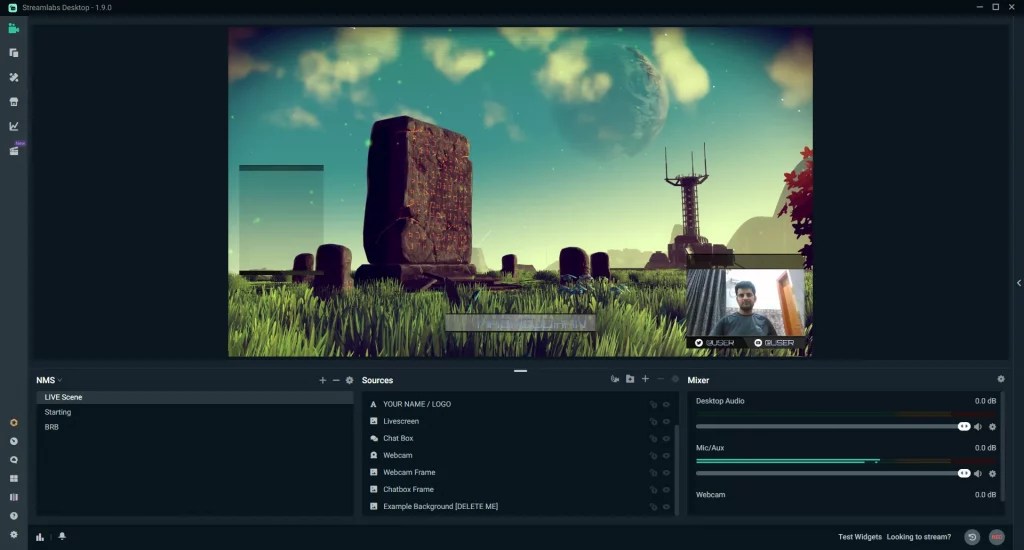Open the Dashboard graph icon in sidebar
The width and height of the screenshot is (1024, 550).
pyautogui.click(x=14, y=126)
